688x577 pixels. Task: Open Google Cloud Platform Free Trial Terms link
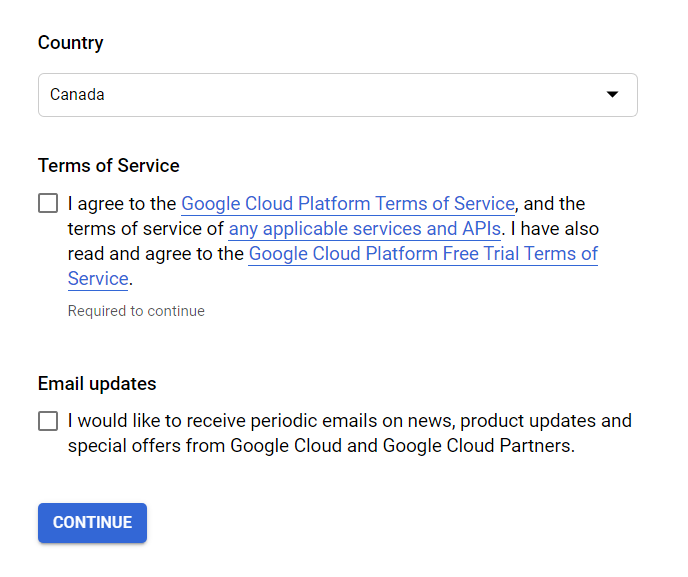[423, 254]
